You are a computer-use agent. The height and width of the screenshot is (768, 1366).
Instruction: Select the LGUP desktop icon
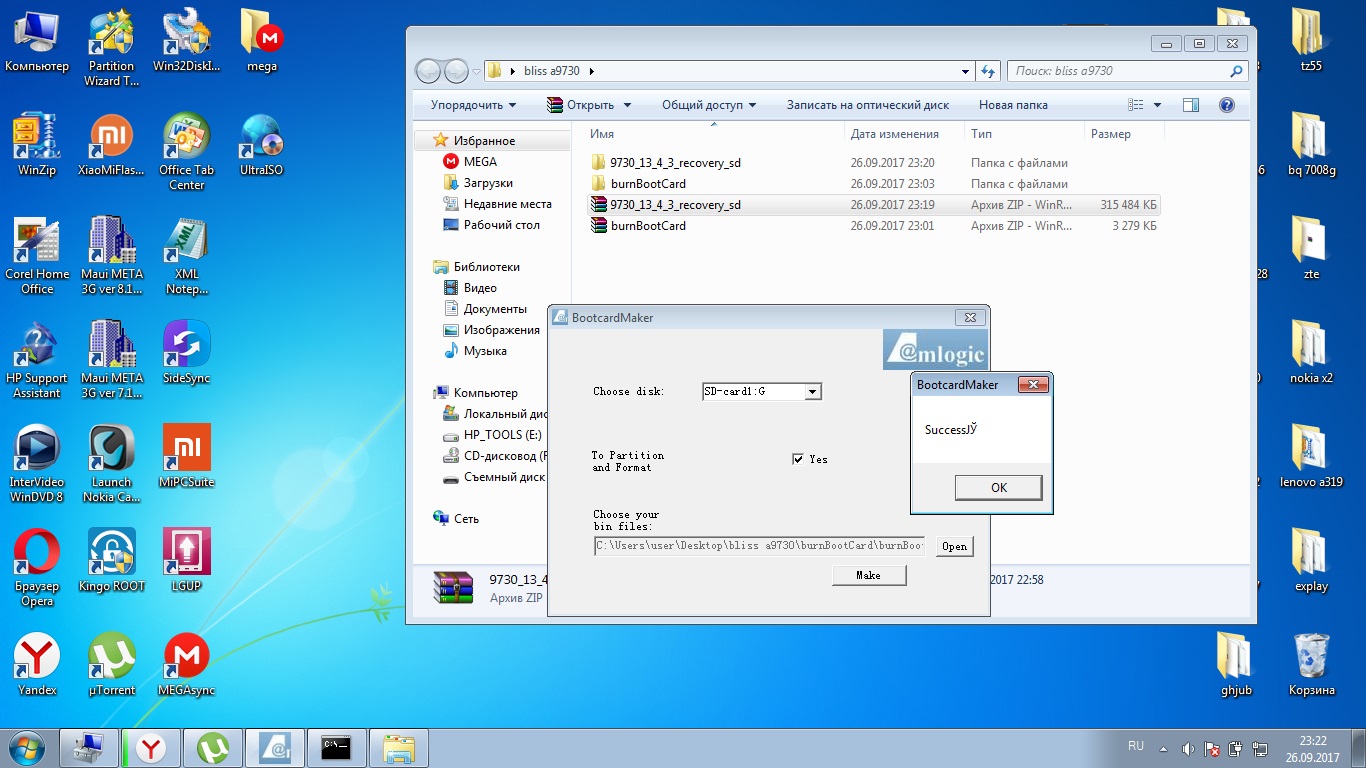coord(186,561)
